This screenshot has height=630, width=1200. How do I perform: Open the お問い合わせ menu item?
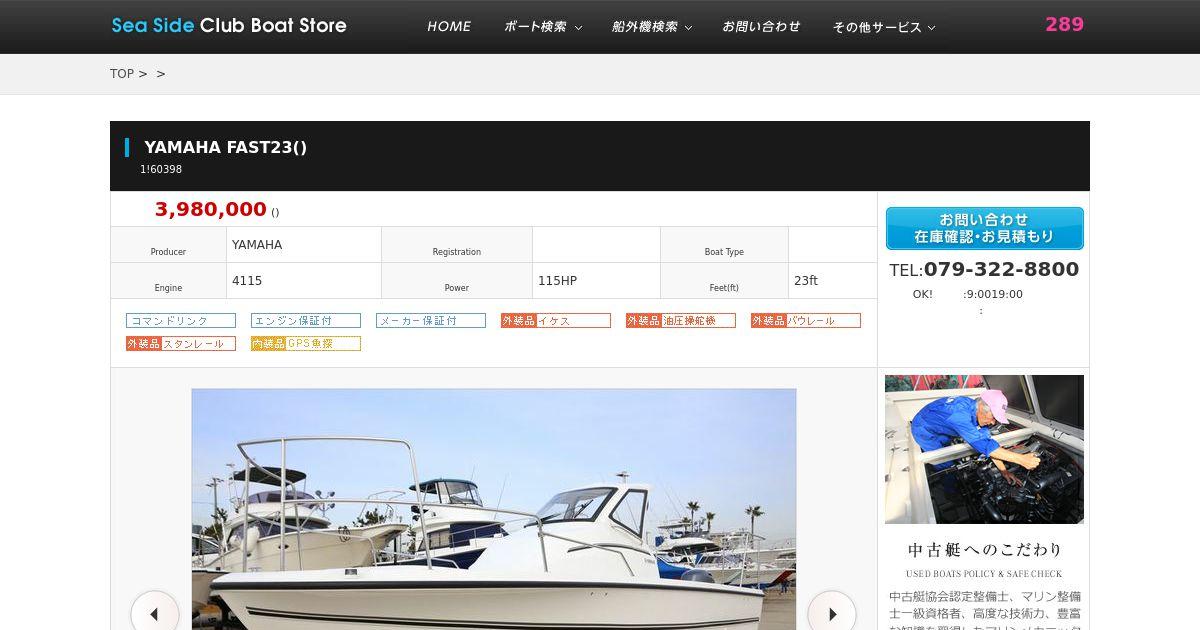(x=761, y=27)
